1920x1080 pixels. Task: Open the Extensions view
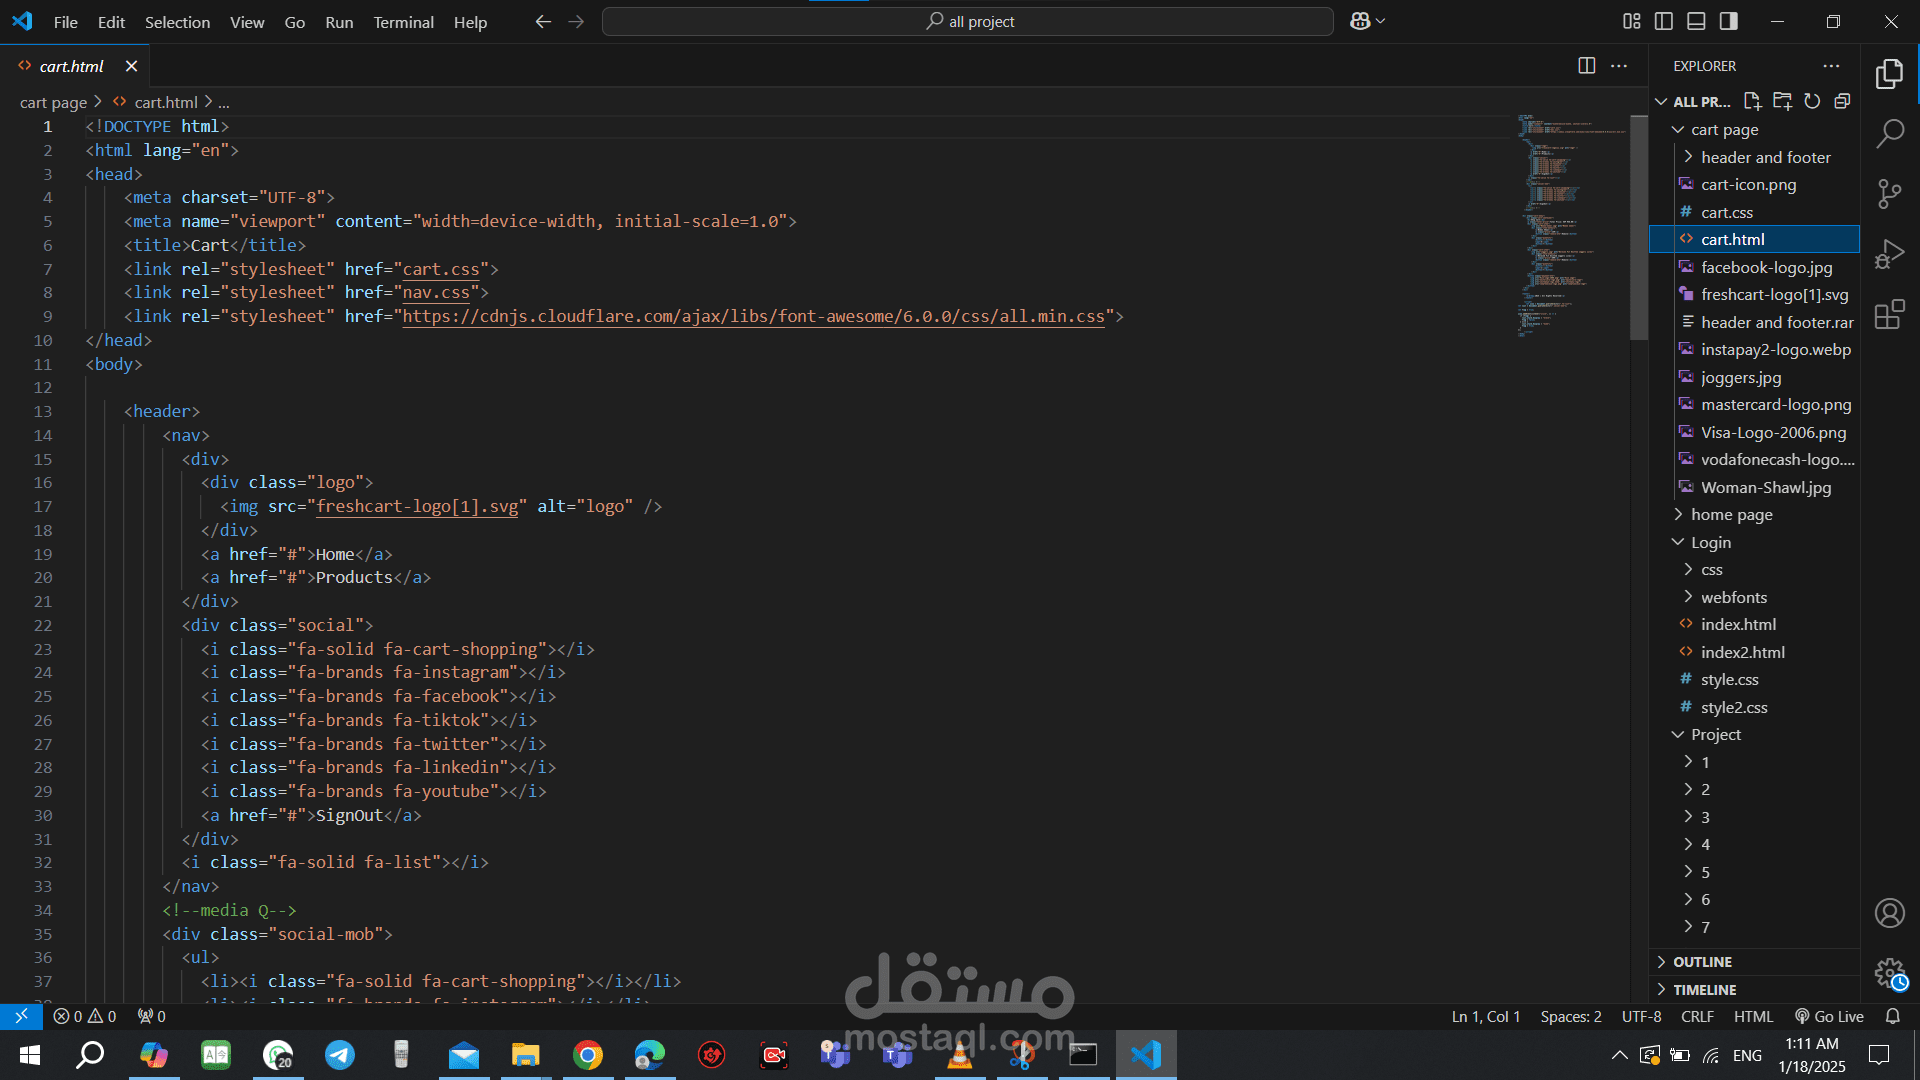[x=1889, y=315]
